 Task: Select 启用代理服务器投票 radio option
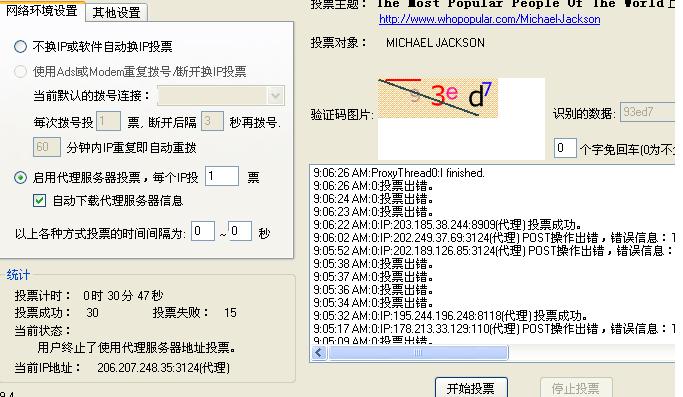click(20, 177)
